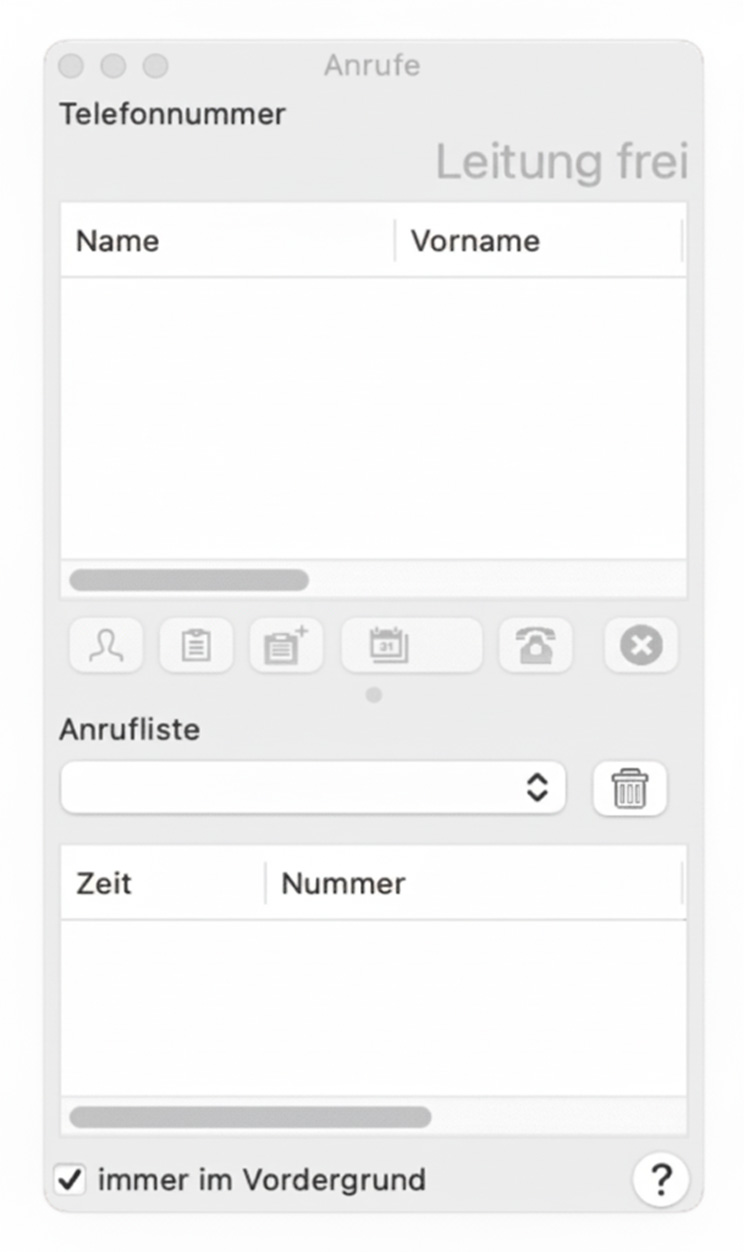
Task: Click the round X cancel icon button
Action: (x=640, y=646)
